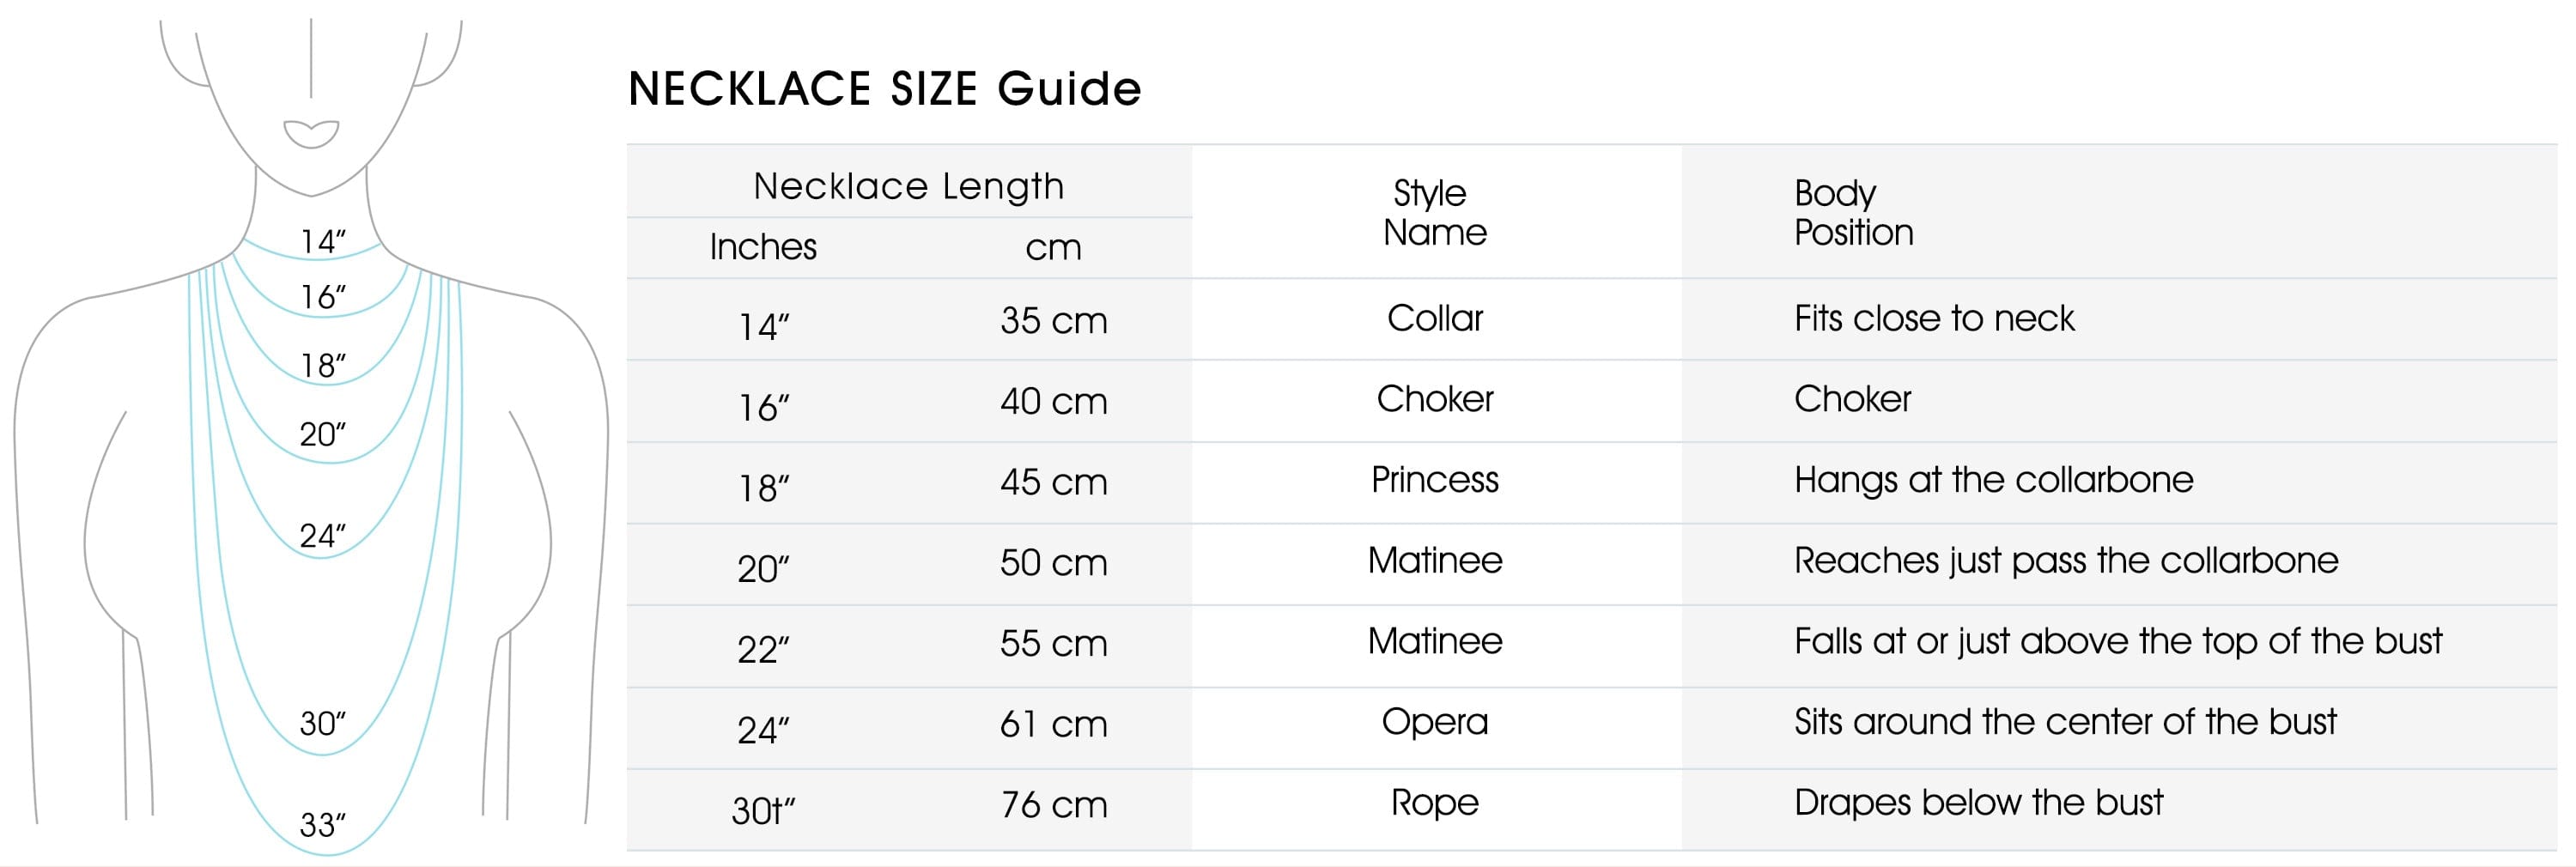Click the 33" label on the necklace diagram

pyautogui.click(x=322, y=825)
